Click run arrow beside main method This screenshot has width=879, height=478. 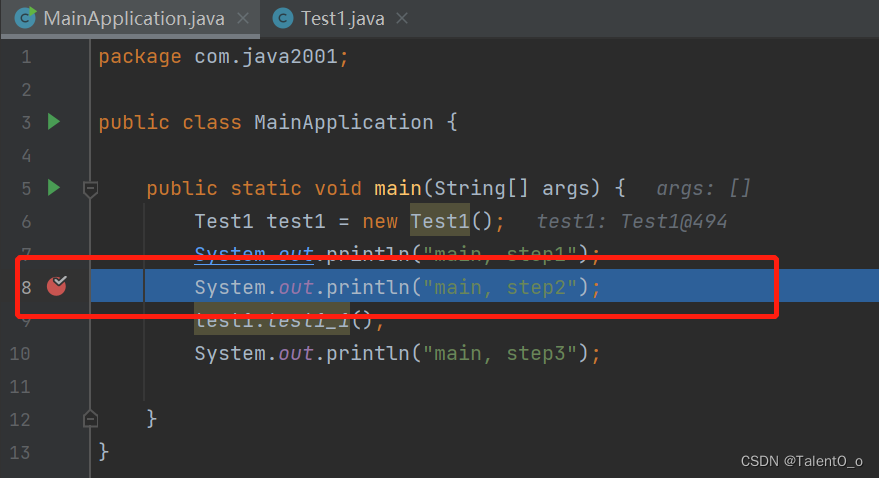coord(54,188)
